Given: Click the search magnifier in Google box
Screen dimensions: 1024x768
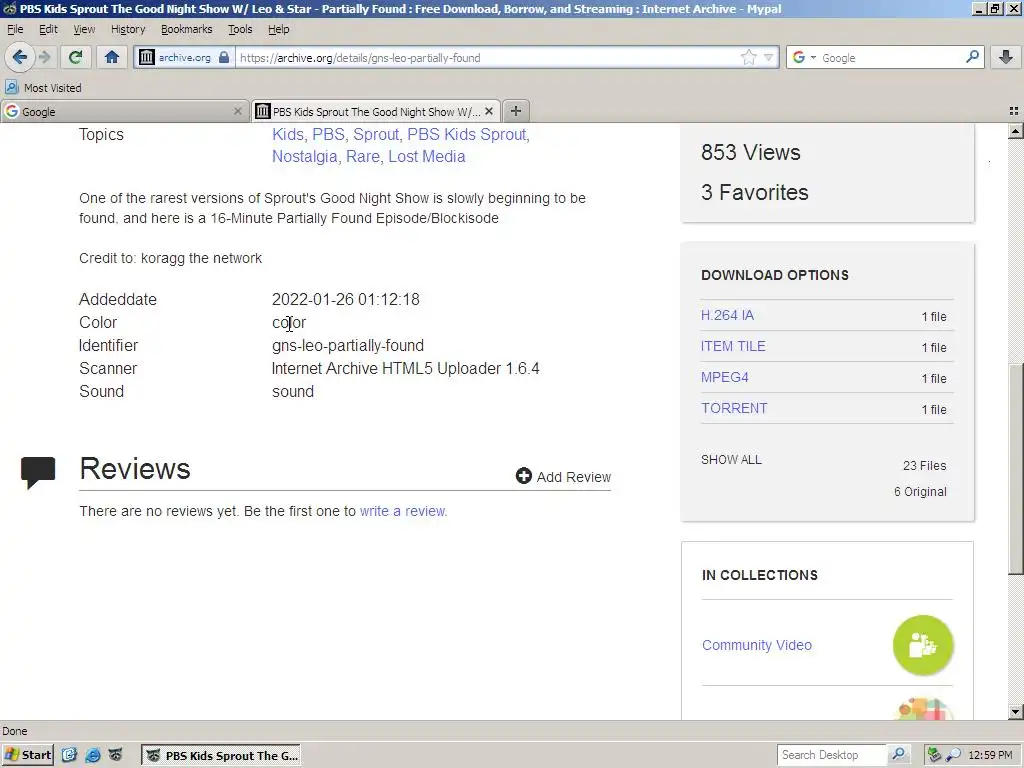Looking at the screenshot, I should coord(972,57).
